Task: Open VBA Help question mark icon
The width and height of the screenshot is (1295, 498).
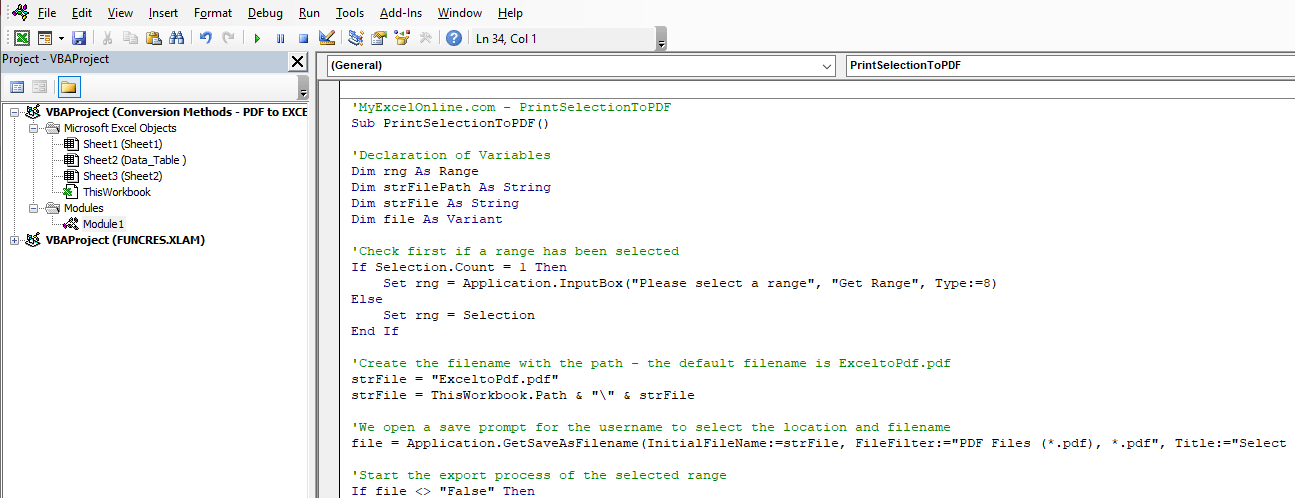Action: tap(454, 38)
